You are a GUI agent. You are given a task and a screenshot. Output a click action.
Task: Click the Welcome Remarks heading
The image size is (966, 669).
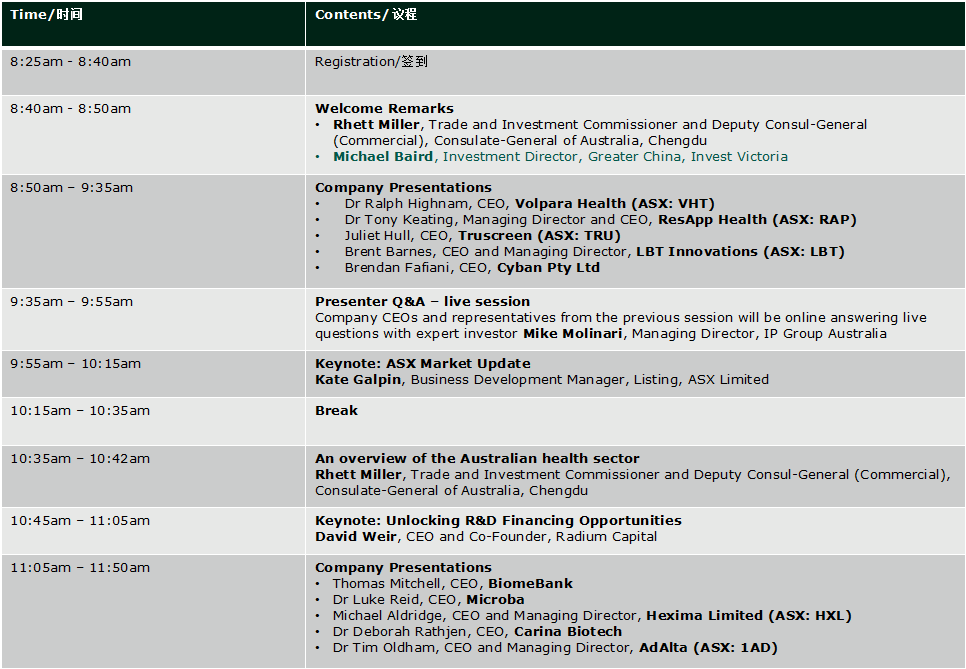[384, 108]
